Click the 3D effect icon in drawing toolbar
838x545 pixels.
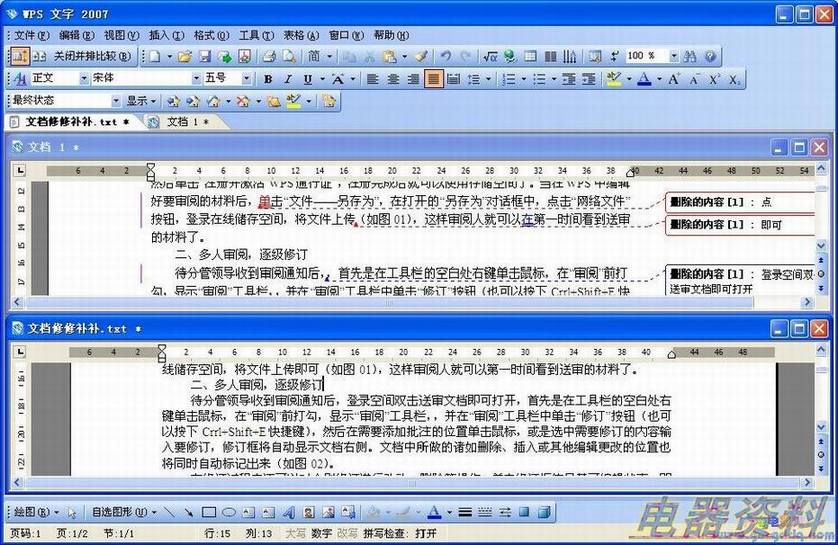tap(544, 512)
